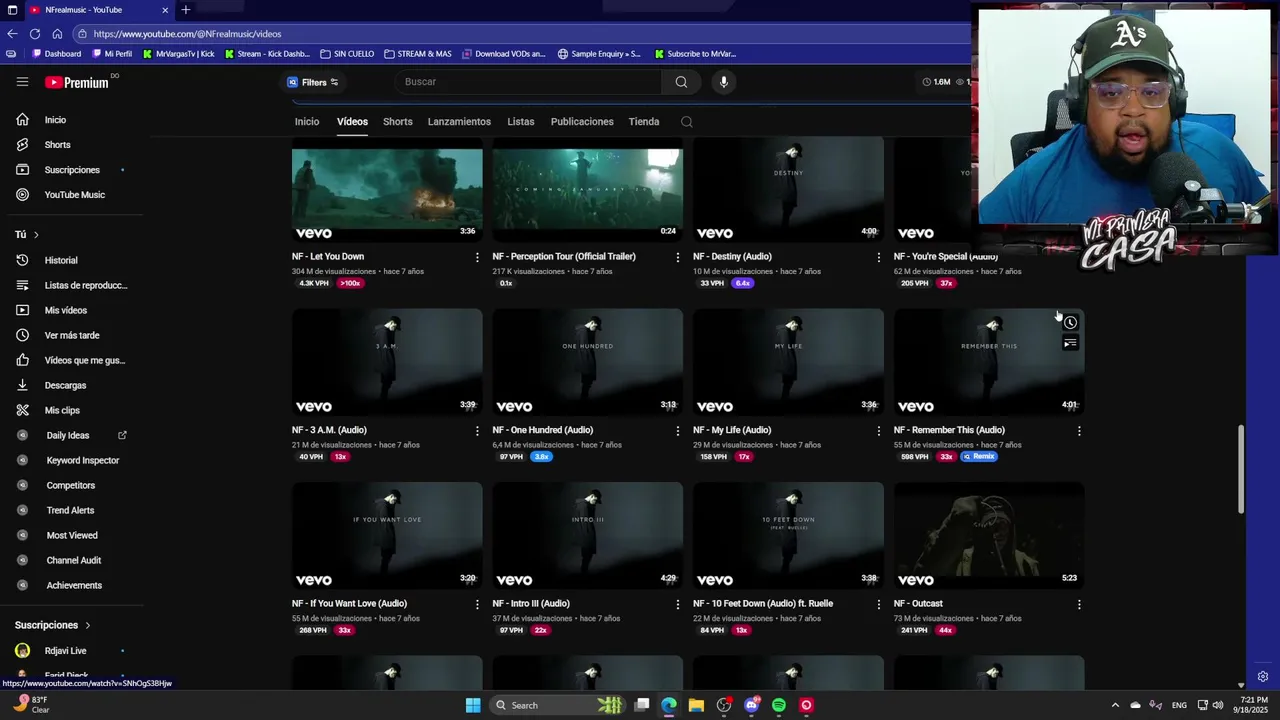Open a new browser tab
Screen dimensions: 1280x720
tap(186, 10)
